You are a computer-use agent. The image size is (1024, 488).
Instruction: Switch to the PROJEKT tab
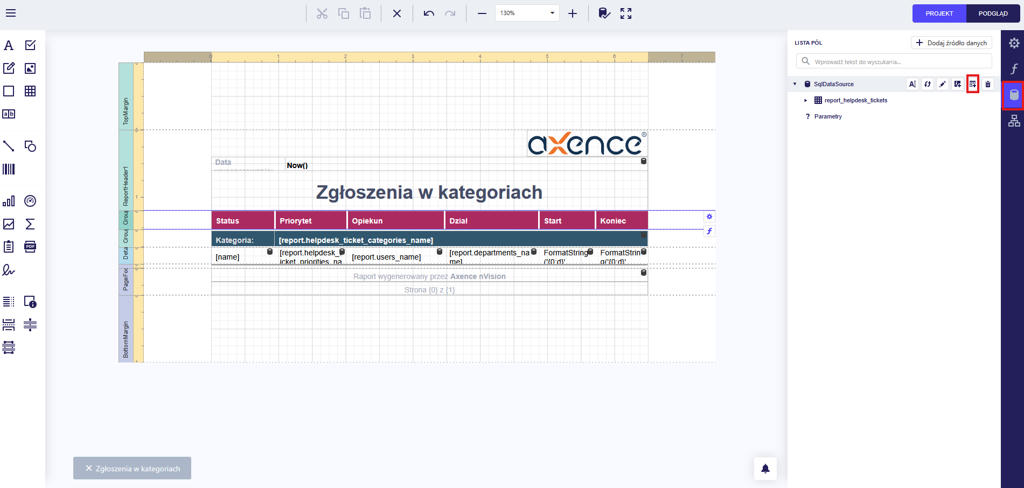coord(939,14)
